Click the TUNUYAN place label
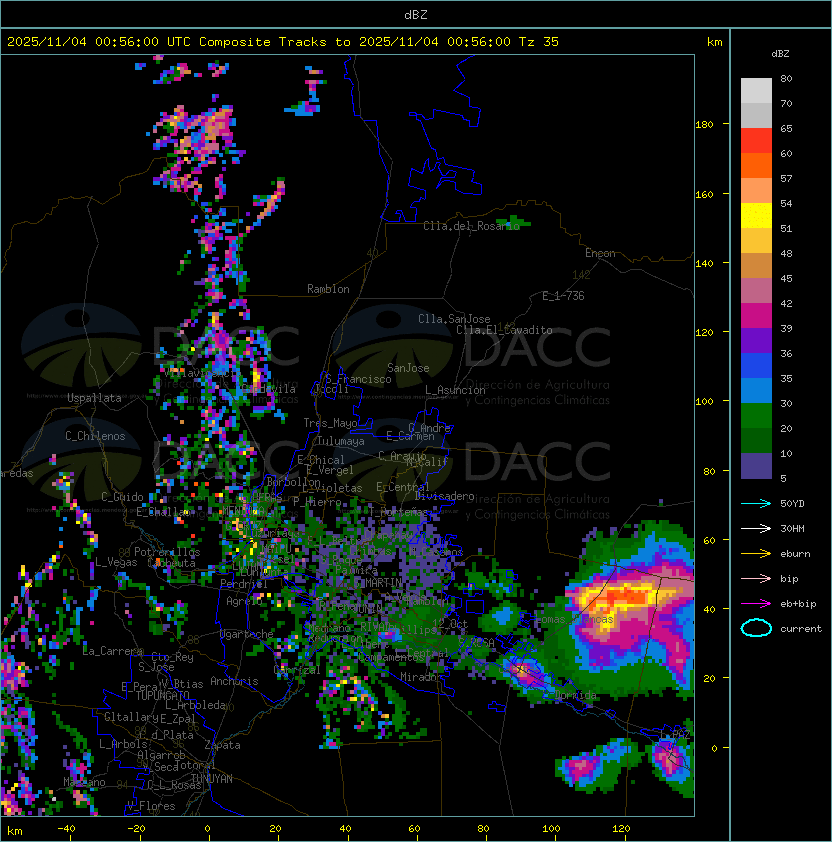Screen dimensions: 832x842 (212, 779)
